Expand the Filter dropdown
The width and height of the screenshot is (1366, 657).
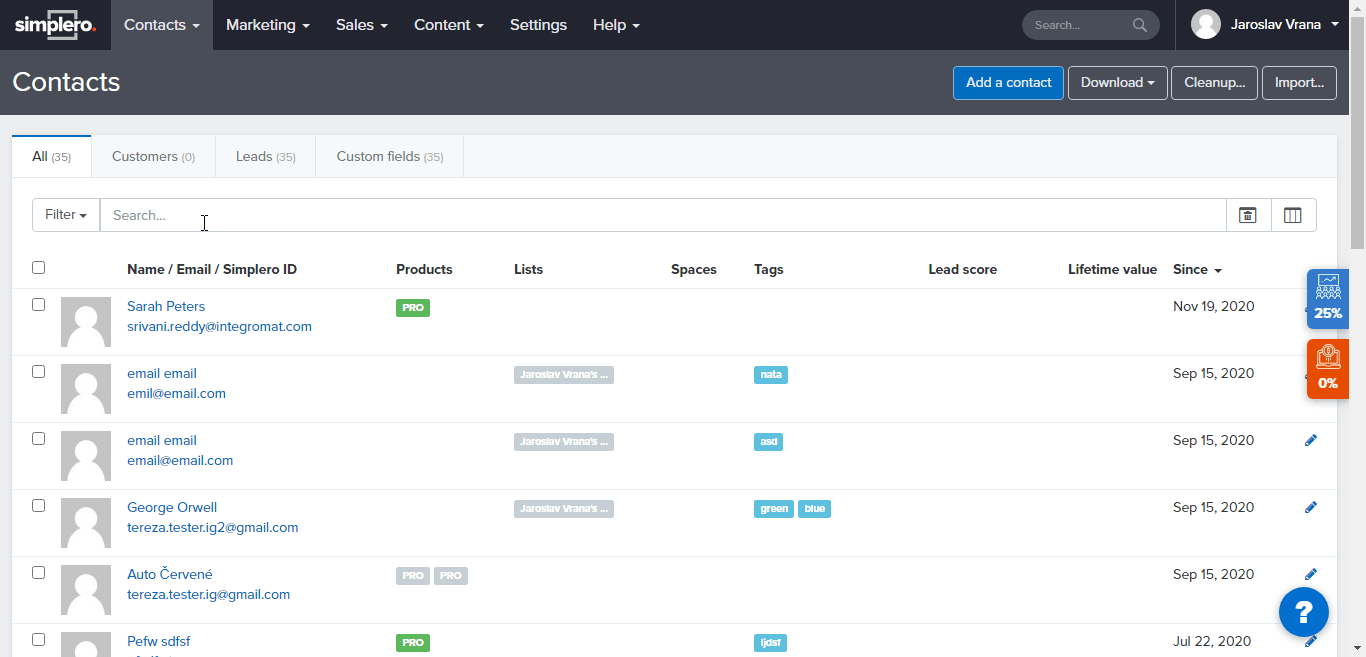[66, 215]
